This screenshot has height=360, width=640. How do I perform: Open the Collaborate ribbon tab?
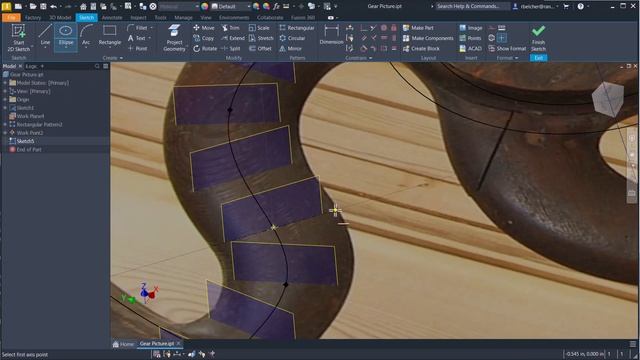coord(270,18)
